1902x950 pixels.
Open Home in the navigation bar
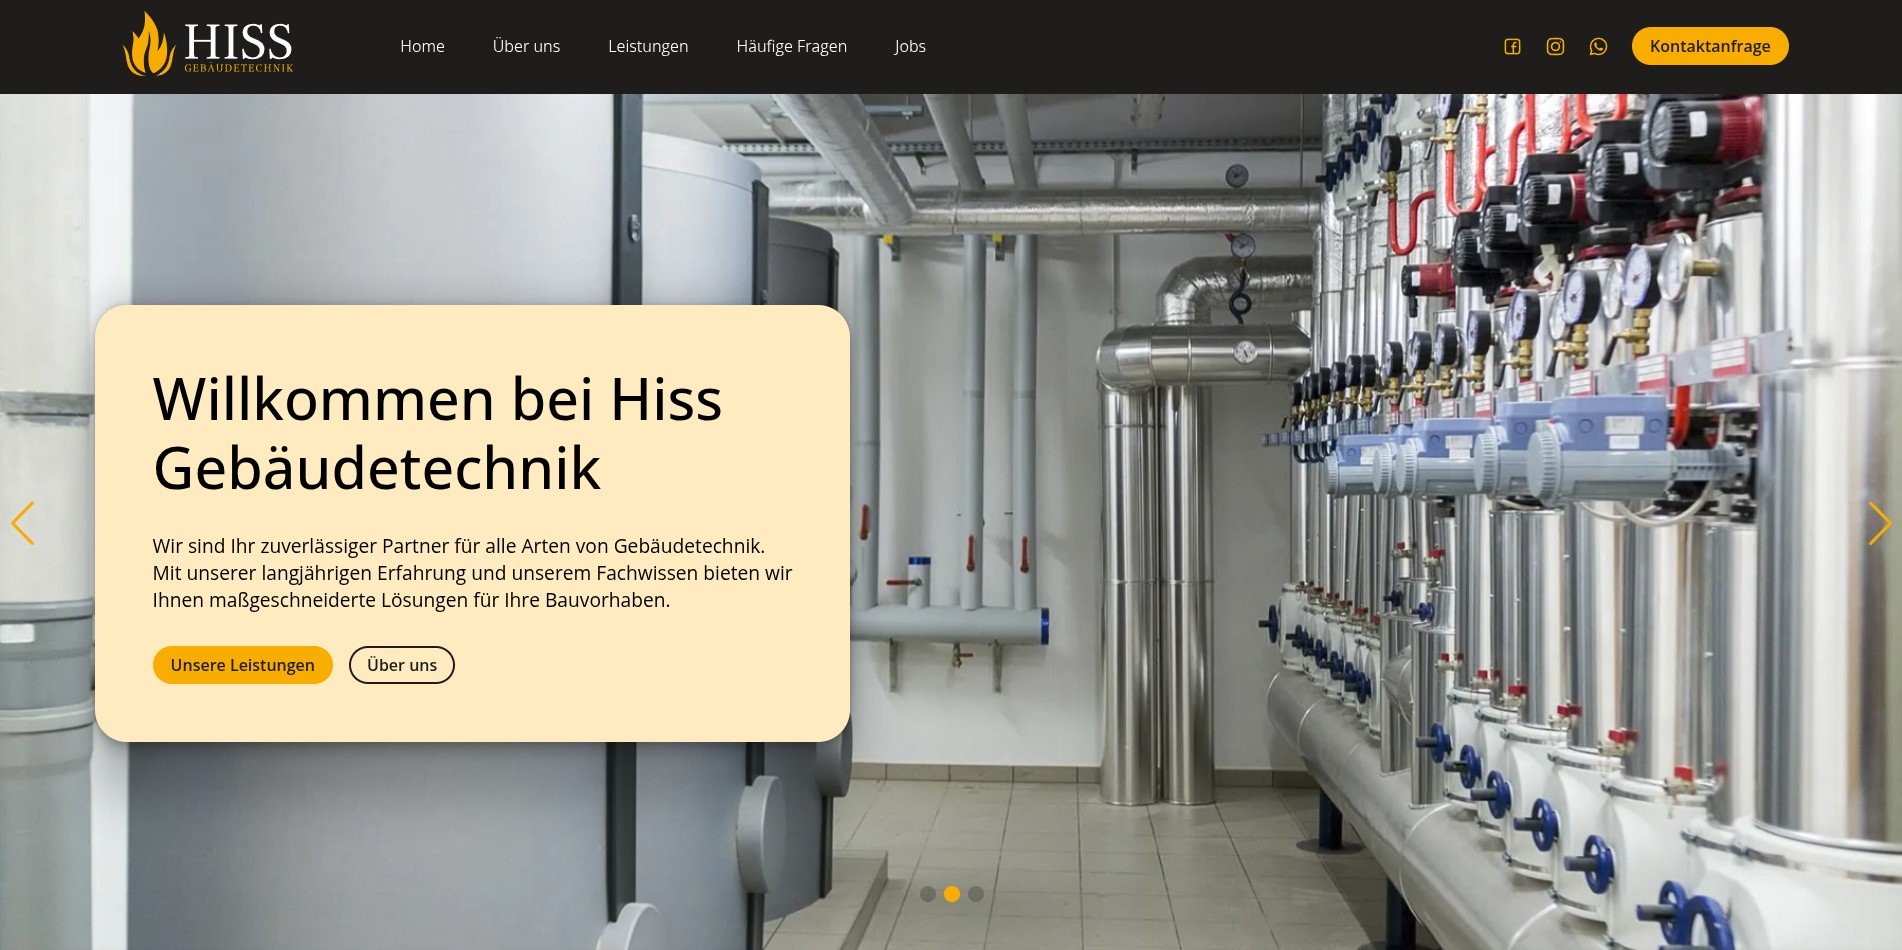pos(422,46)
